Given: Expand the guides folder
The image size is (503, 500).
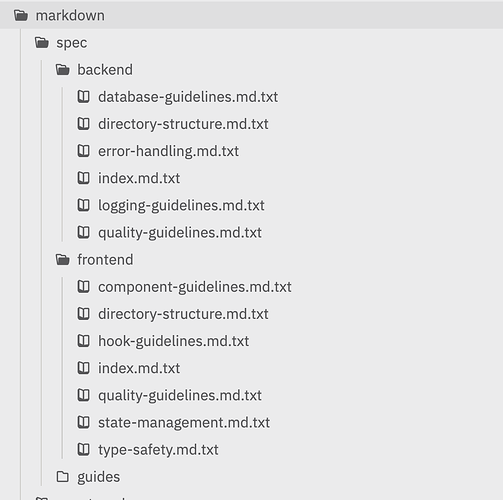Looking at the screenshot, I should click(x=99, y=477).
